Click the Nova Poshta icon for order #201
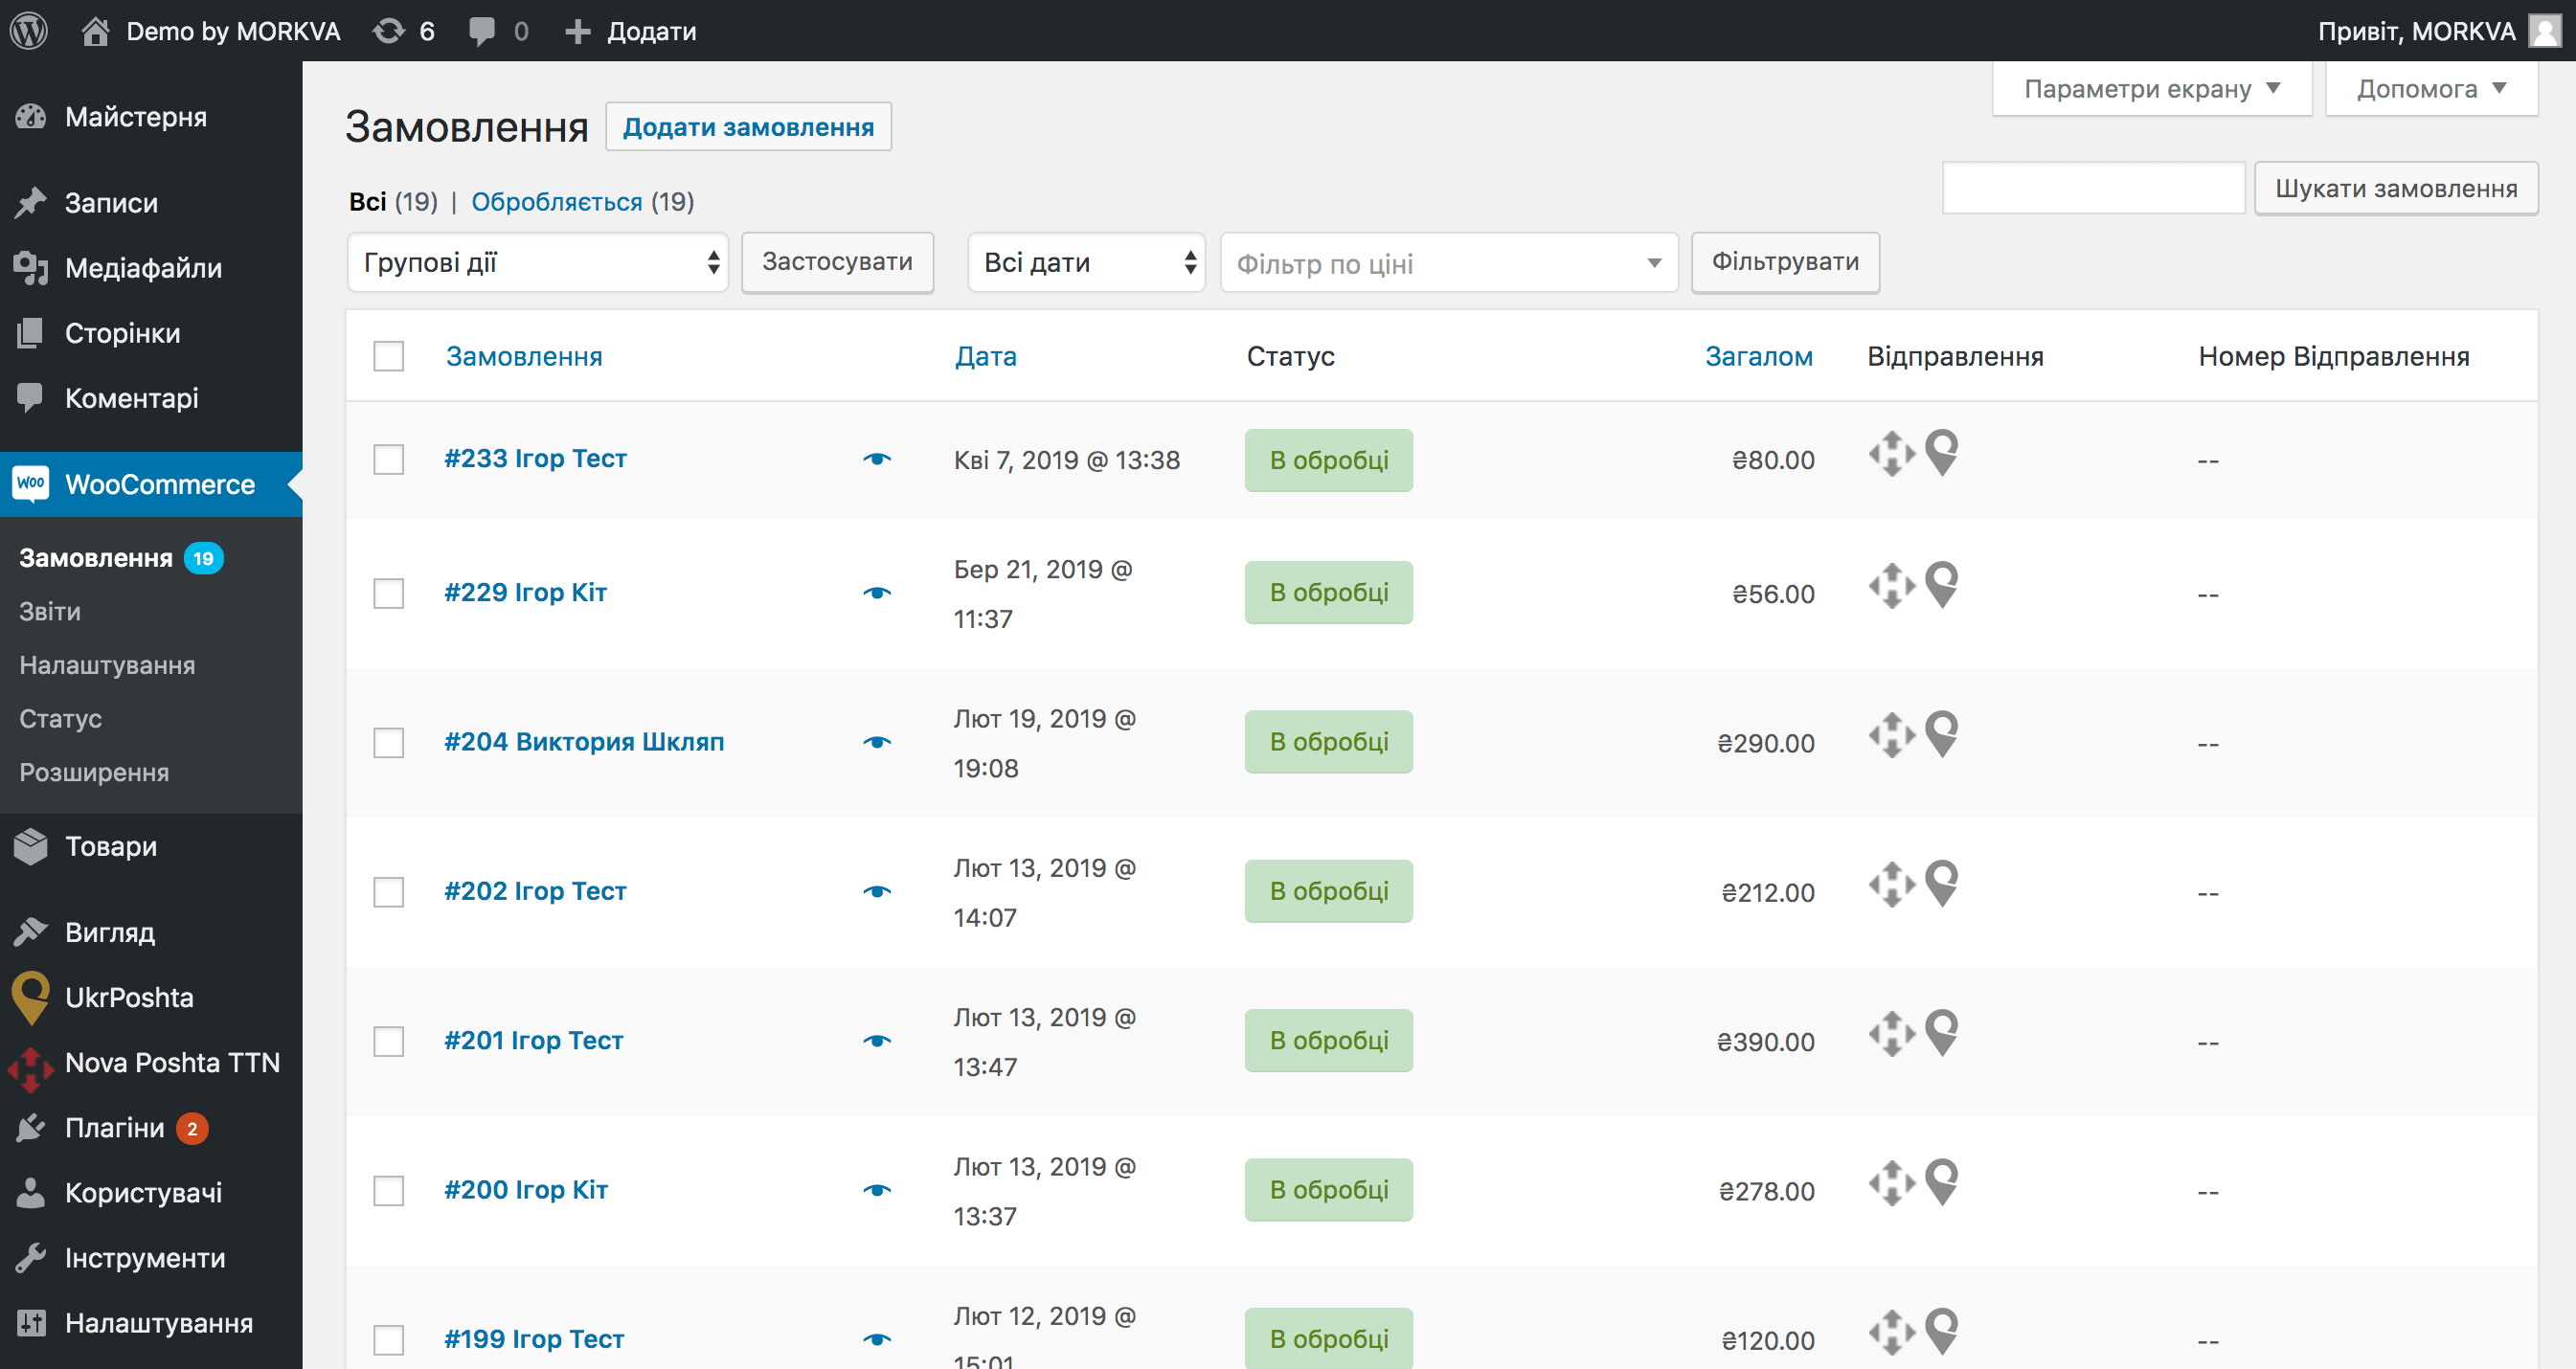Image resolution: width=2576 pixels, height=1369 pixels. [1892, 1034]
